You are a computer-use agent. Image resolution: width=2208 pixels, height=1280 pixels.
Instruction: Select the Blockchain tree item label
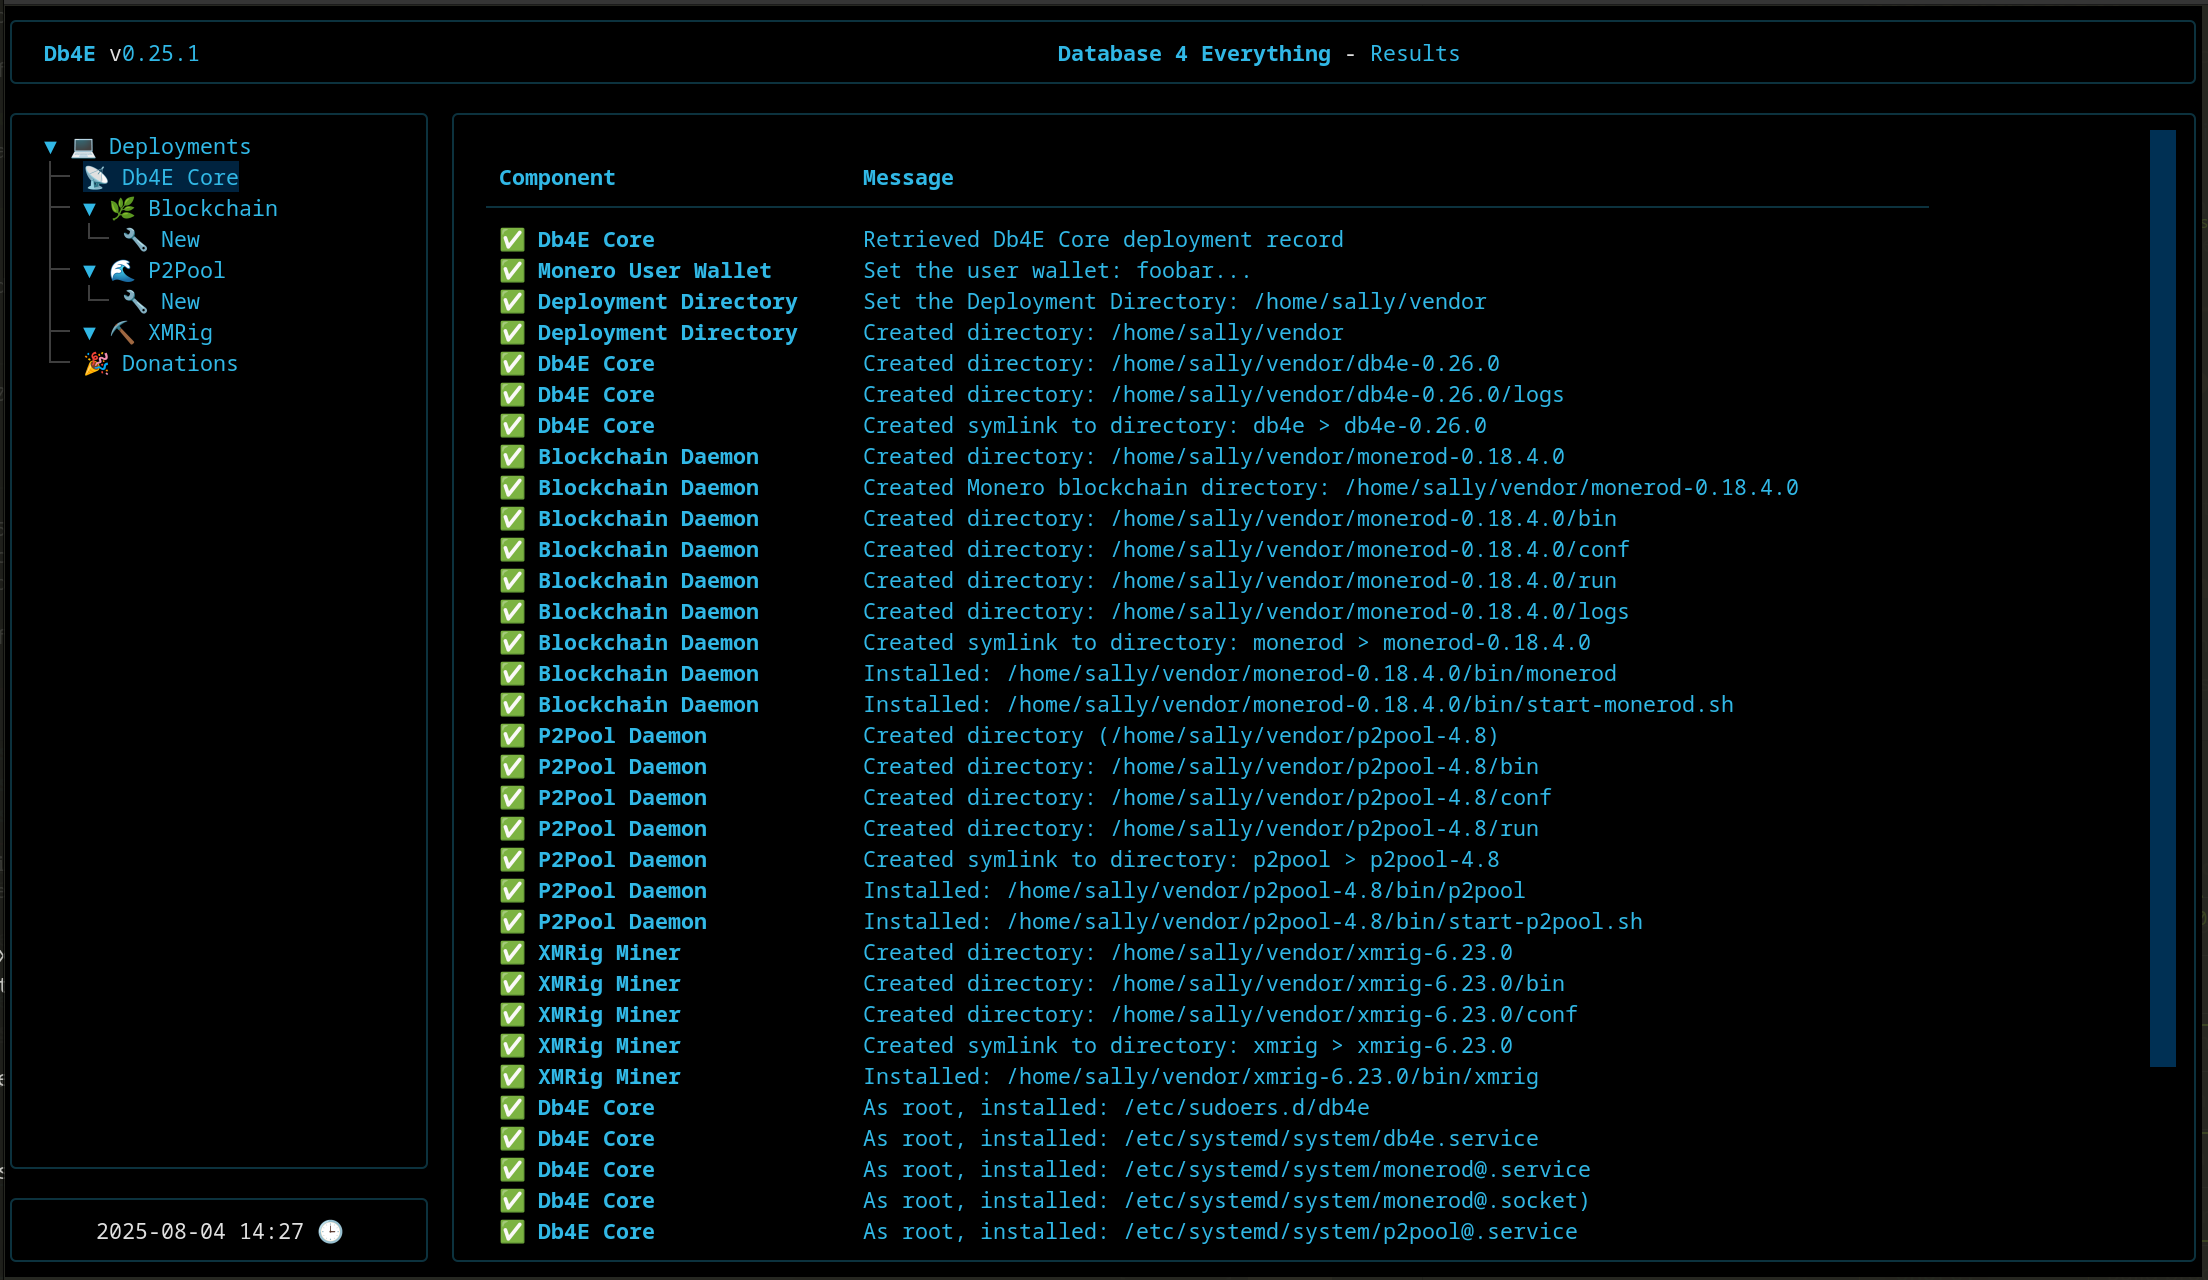point(213,209)
